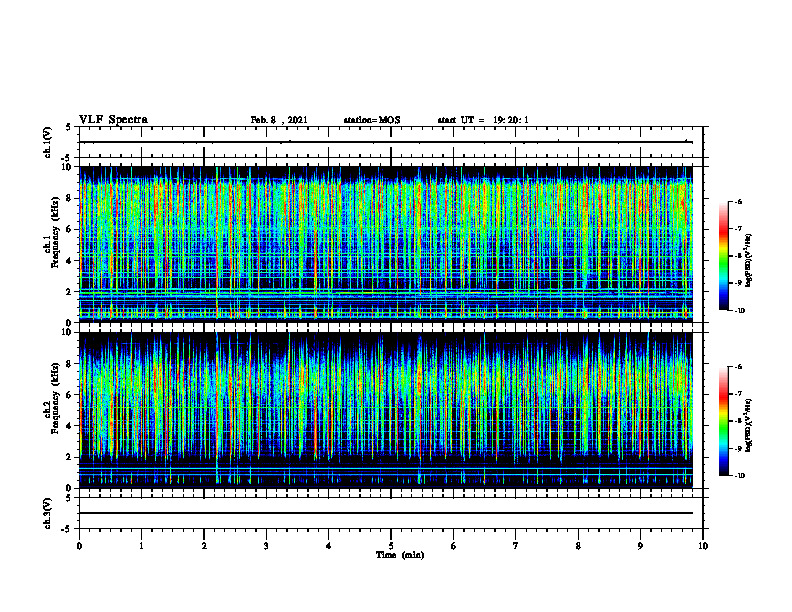The height and width of the screenshot is (612, 792).
Task: Click the "-6" tick on ch.1 color bar
Action: click(x=739, y=202)
